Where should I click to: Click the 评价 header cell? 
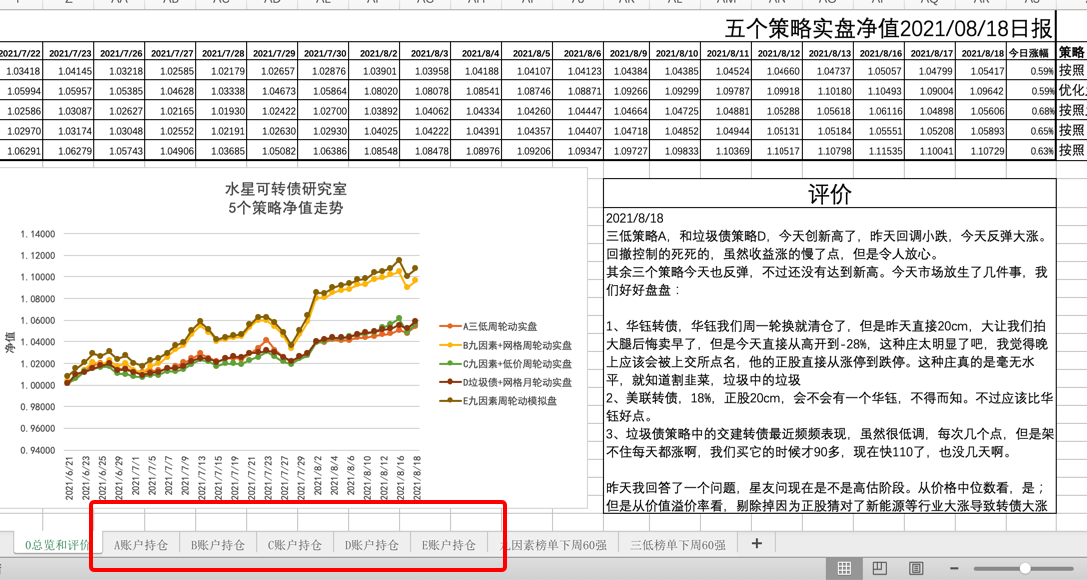829,194
